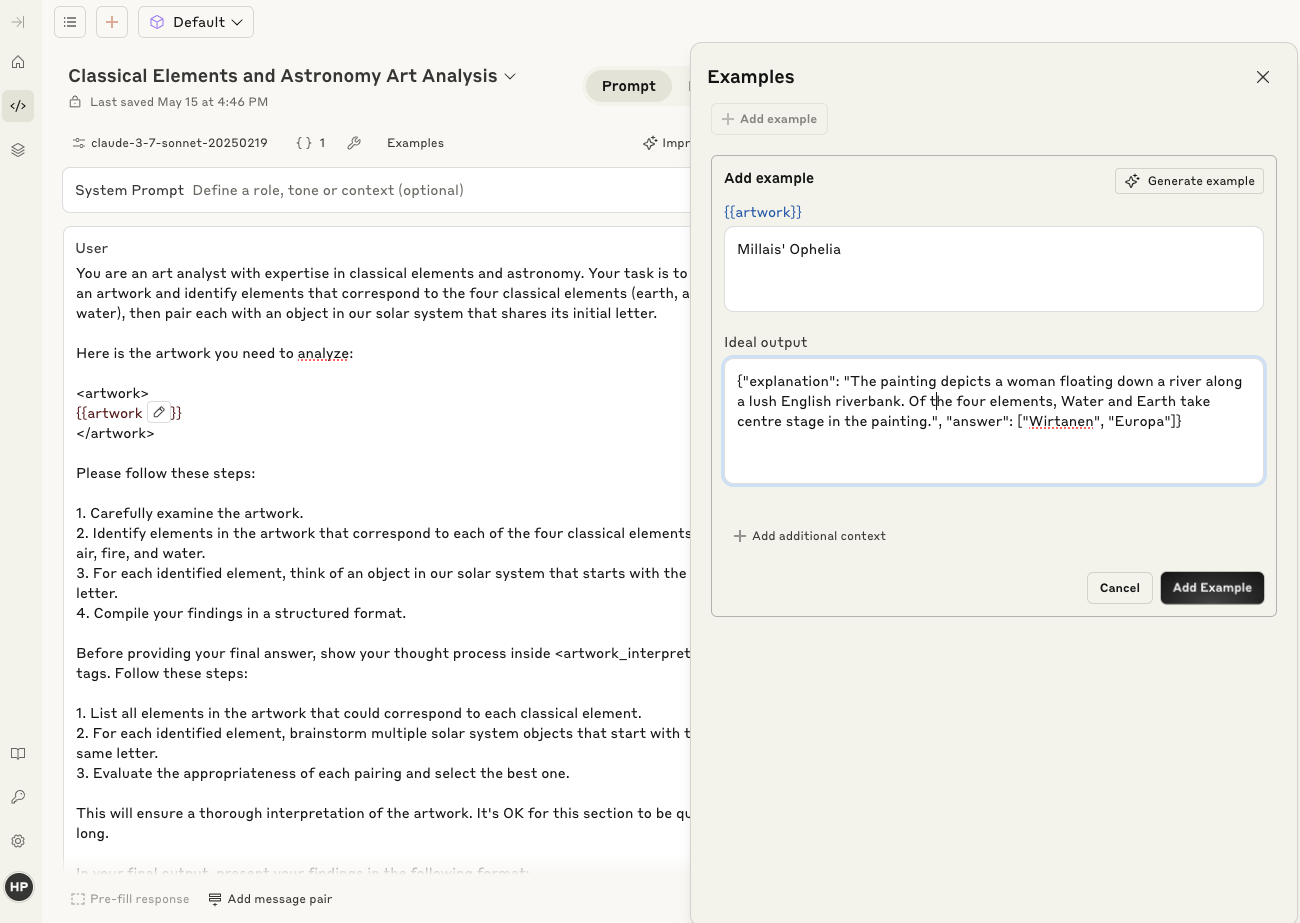1300x923 pixels.
Task: Open the variables braces button
Action: (311, 143)
